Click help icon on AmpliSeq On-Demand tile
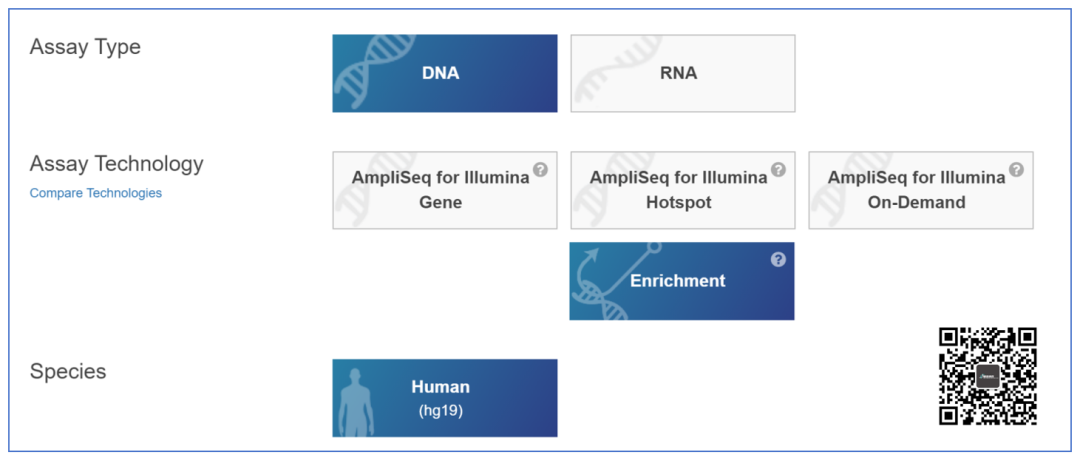Viewport: 1080px width, 458px height. 1016,170
